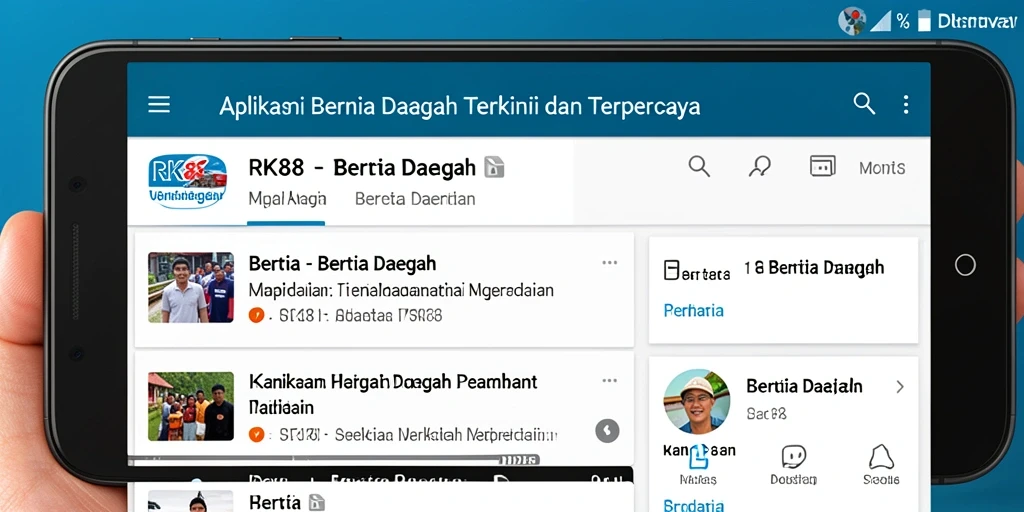
Task: Open the Bertia - Bertia Daegah headline
Action: (342, 264)
